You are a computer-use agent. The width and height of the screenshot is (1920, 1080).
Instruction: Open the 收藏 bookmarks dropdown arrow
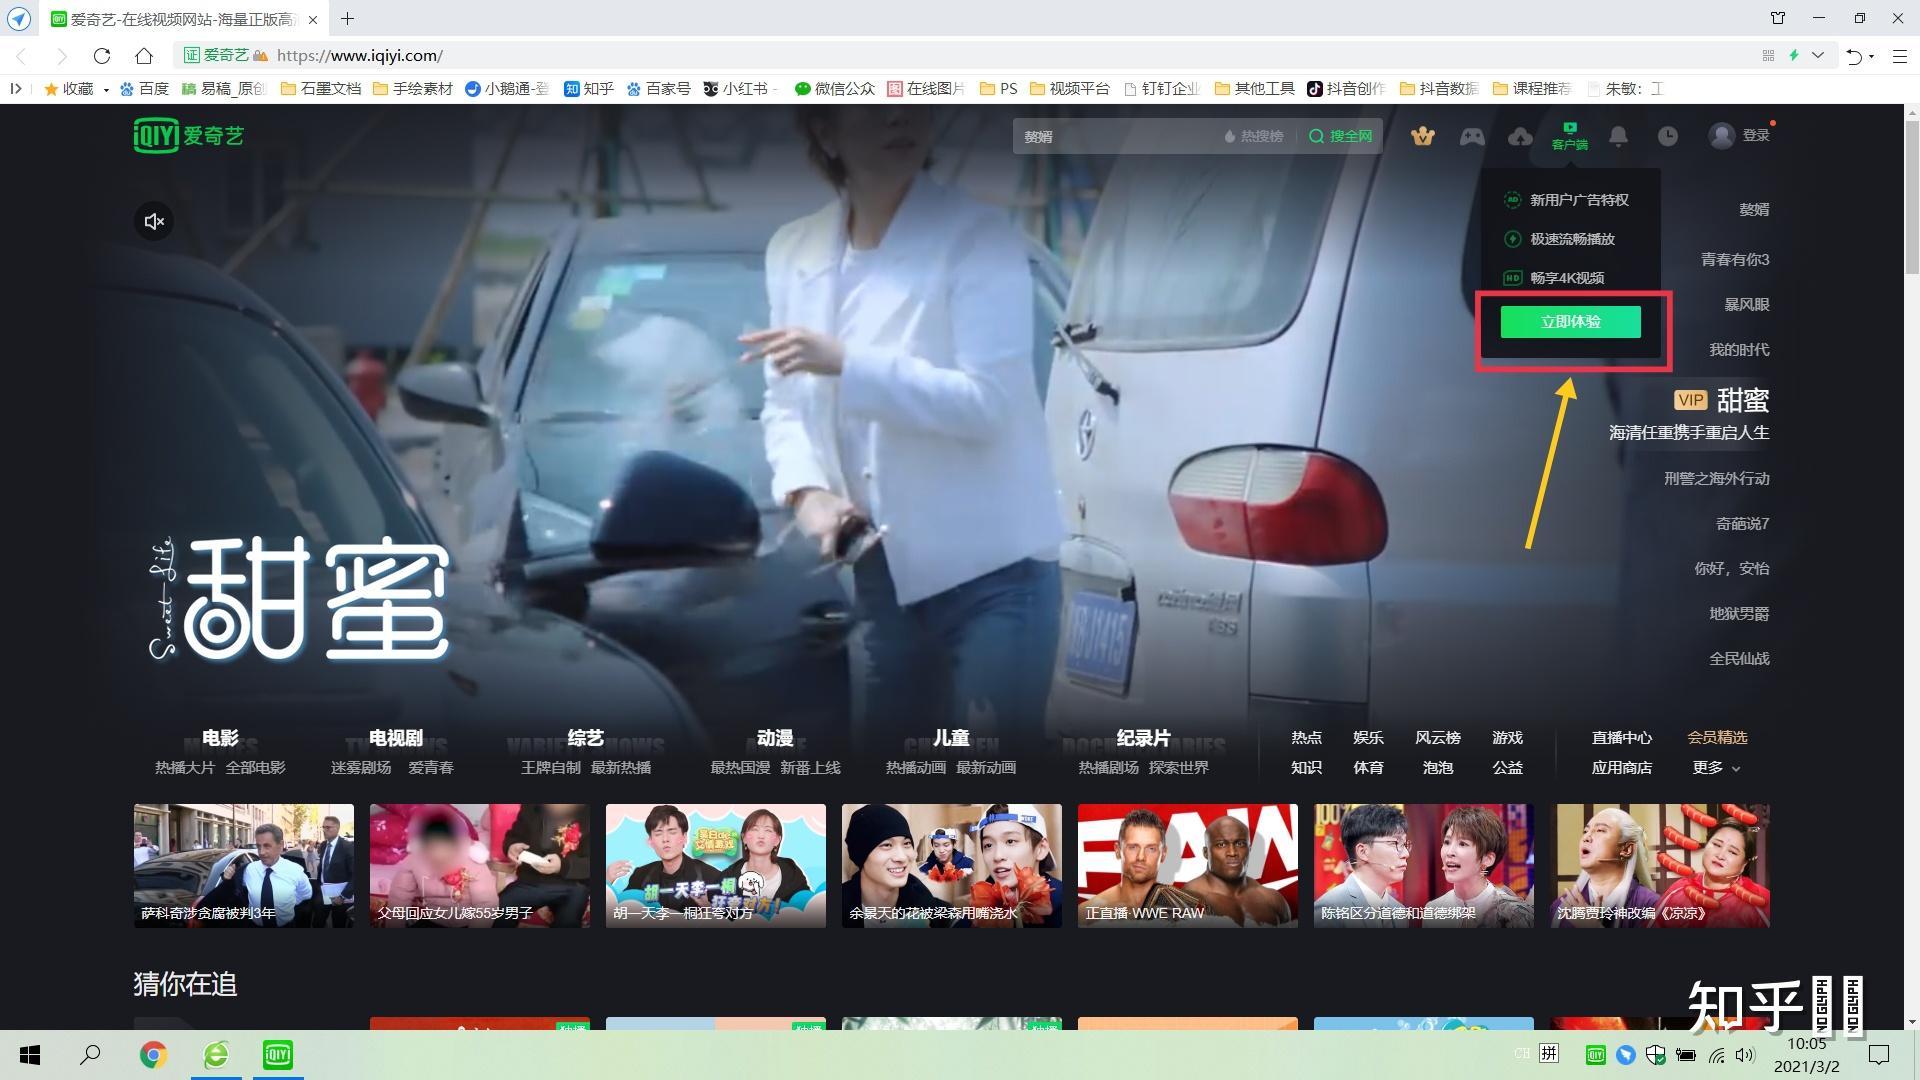point(106,90)
